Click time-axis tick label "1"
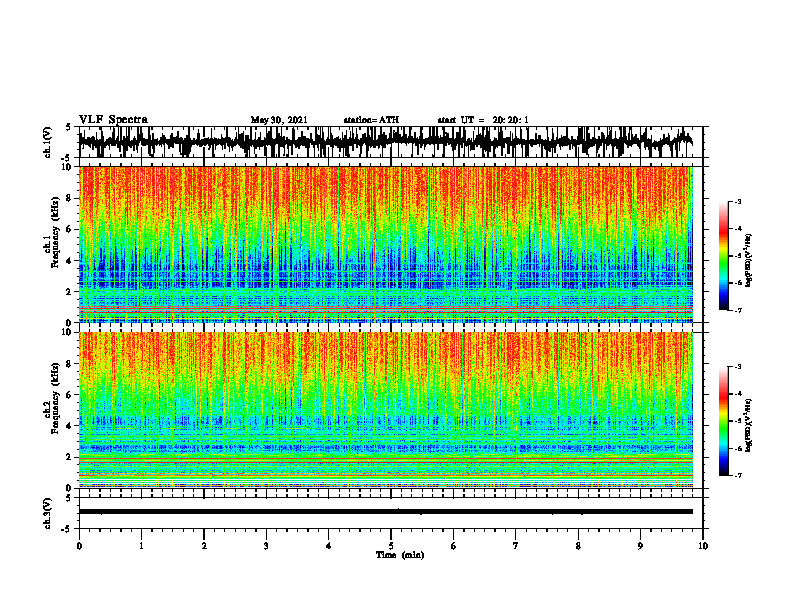This screenshot has width=792, height=612. tap(141, 546)
